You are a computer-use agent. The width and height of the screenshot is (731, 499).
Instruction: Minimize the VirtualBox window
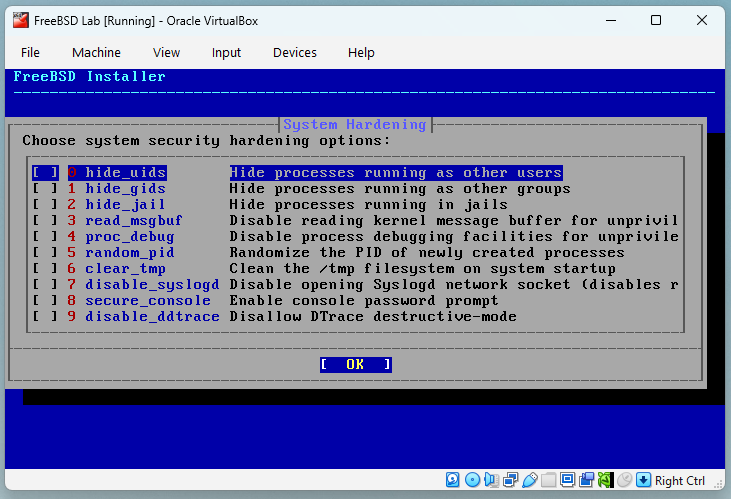(611, 21)
